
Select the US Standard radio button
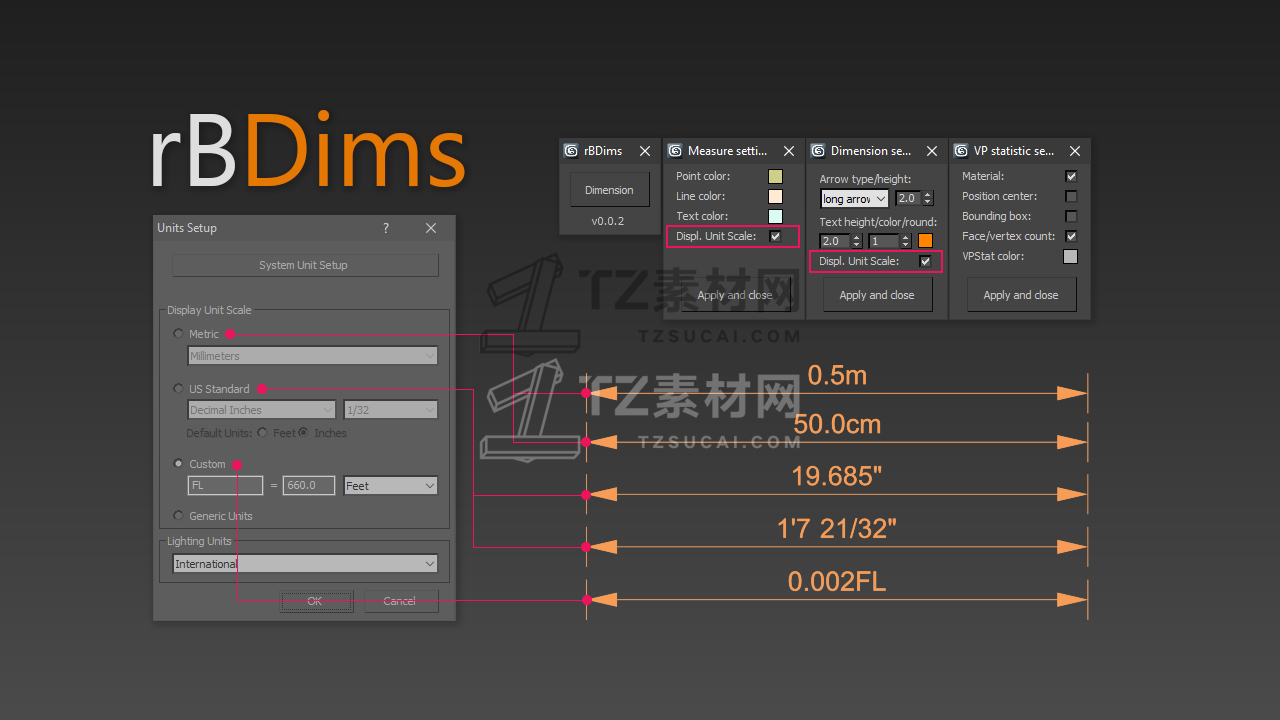(x=179, y=389)
